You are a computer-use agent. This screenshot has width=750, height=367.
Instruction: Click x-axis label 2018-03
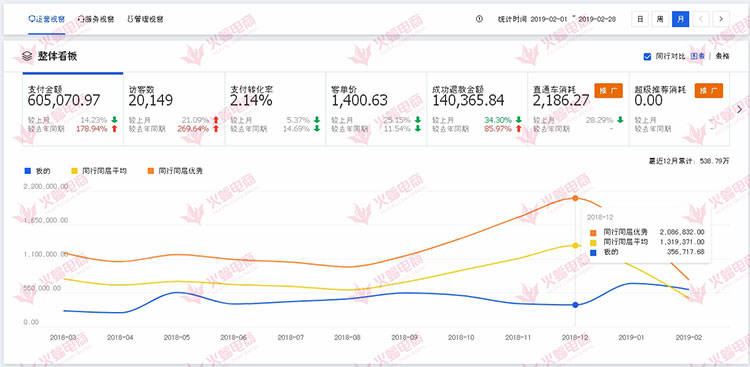pos(64,337)
